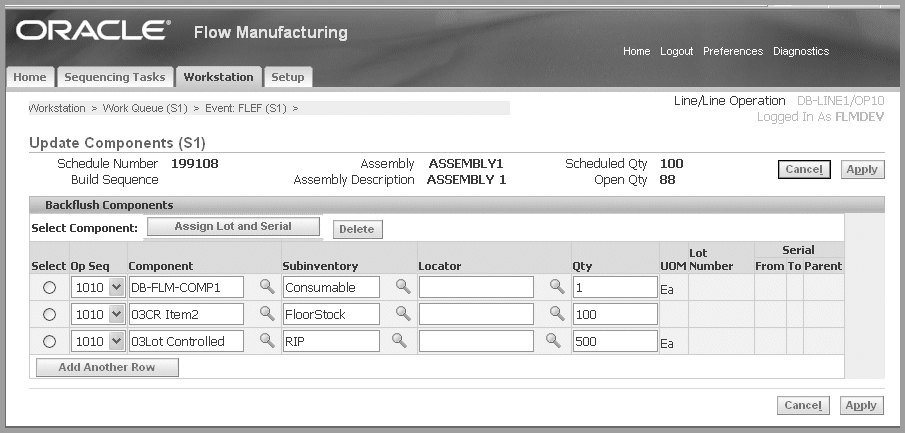Screen dimensions: 905x433
Task: Click the empty locator field for DB-FLM-COMP1
Action: pyautogui.click(x=476, y=287)
